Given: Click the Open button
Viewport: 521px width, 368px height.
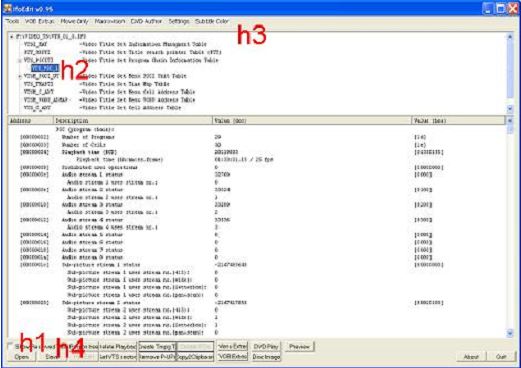Looking at the screenshot, I should coord(21,357).
